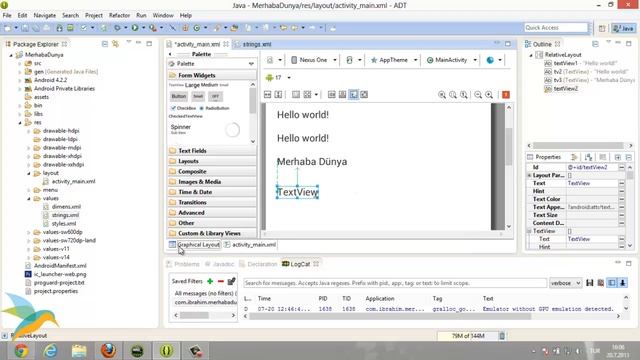Viewport: 640px width, 360px height.
Task: Click Edit saved filter icon
Action: pyautogui.click(x=231, y=281)
